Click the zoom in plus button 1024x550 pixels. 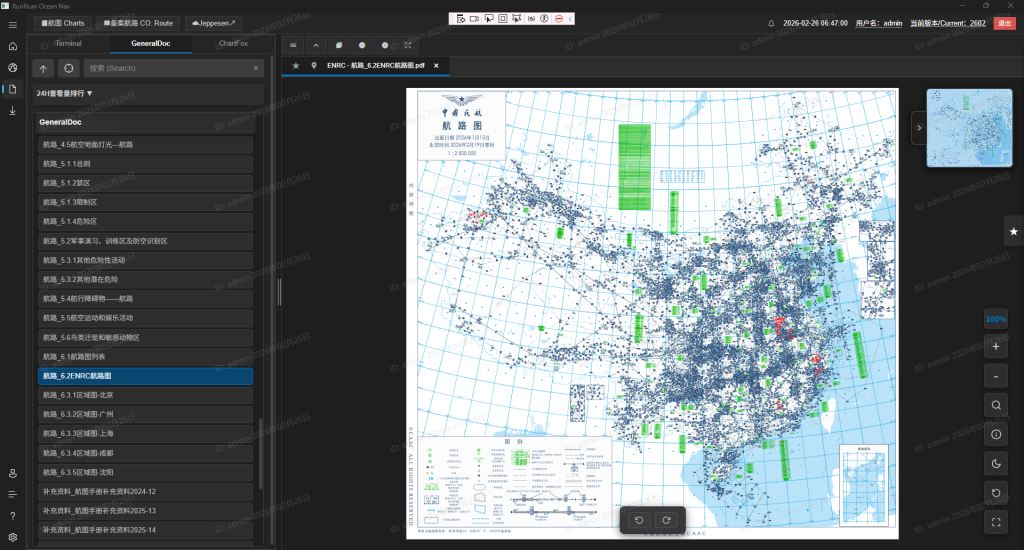pos(996,348)
